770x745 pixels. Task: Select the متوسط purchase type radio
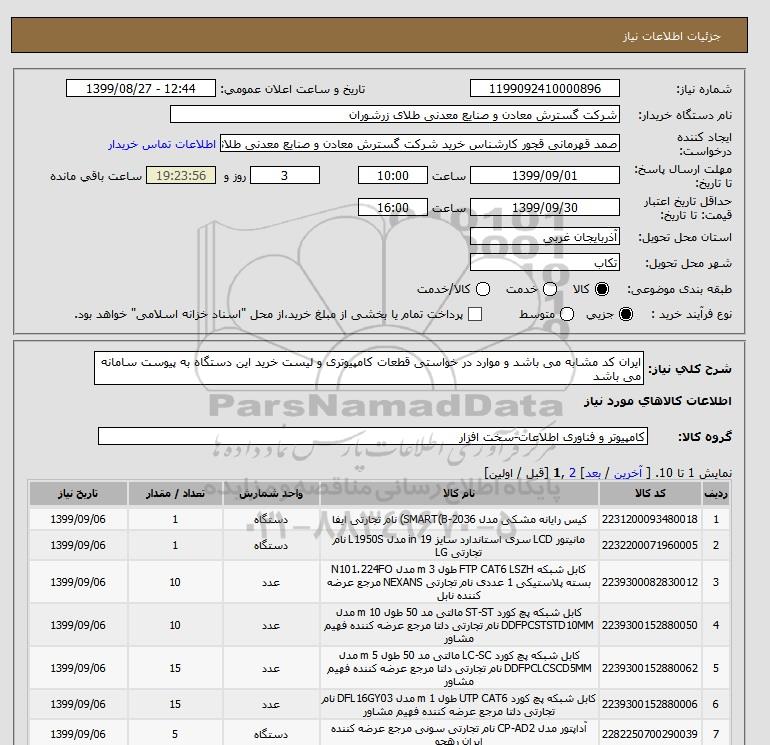coord(567,314)
